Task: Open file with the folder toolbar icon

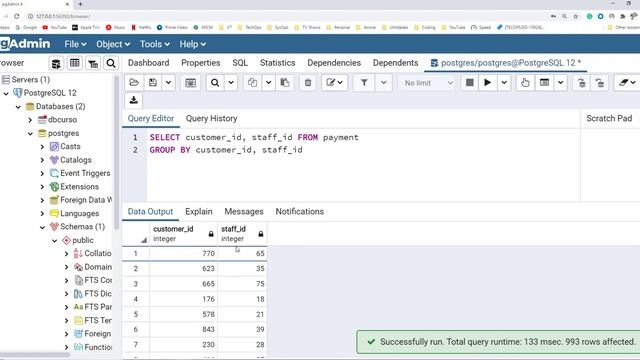Action: pyautogui.click(x=134, y=83)
